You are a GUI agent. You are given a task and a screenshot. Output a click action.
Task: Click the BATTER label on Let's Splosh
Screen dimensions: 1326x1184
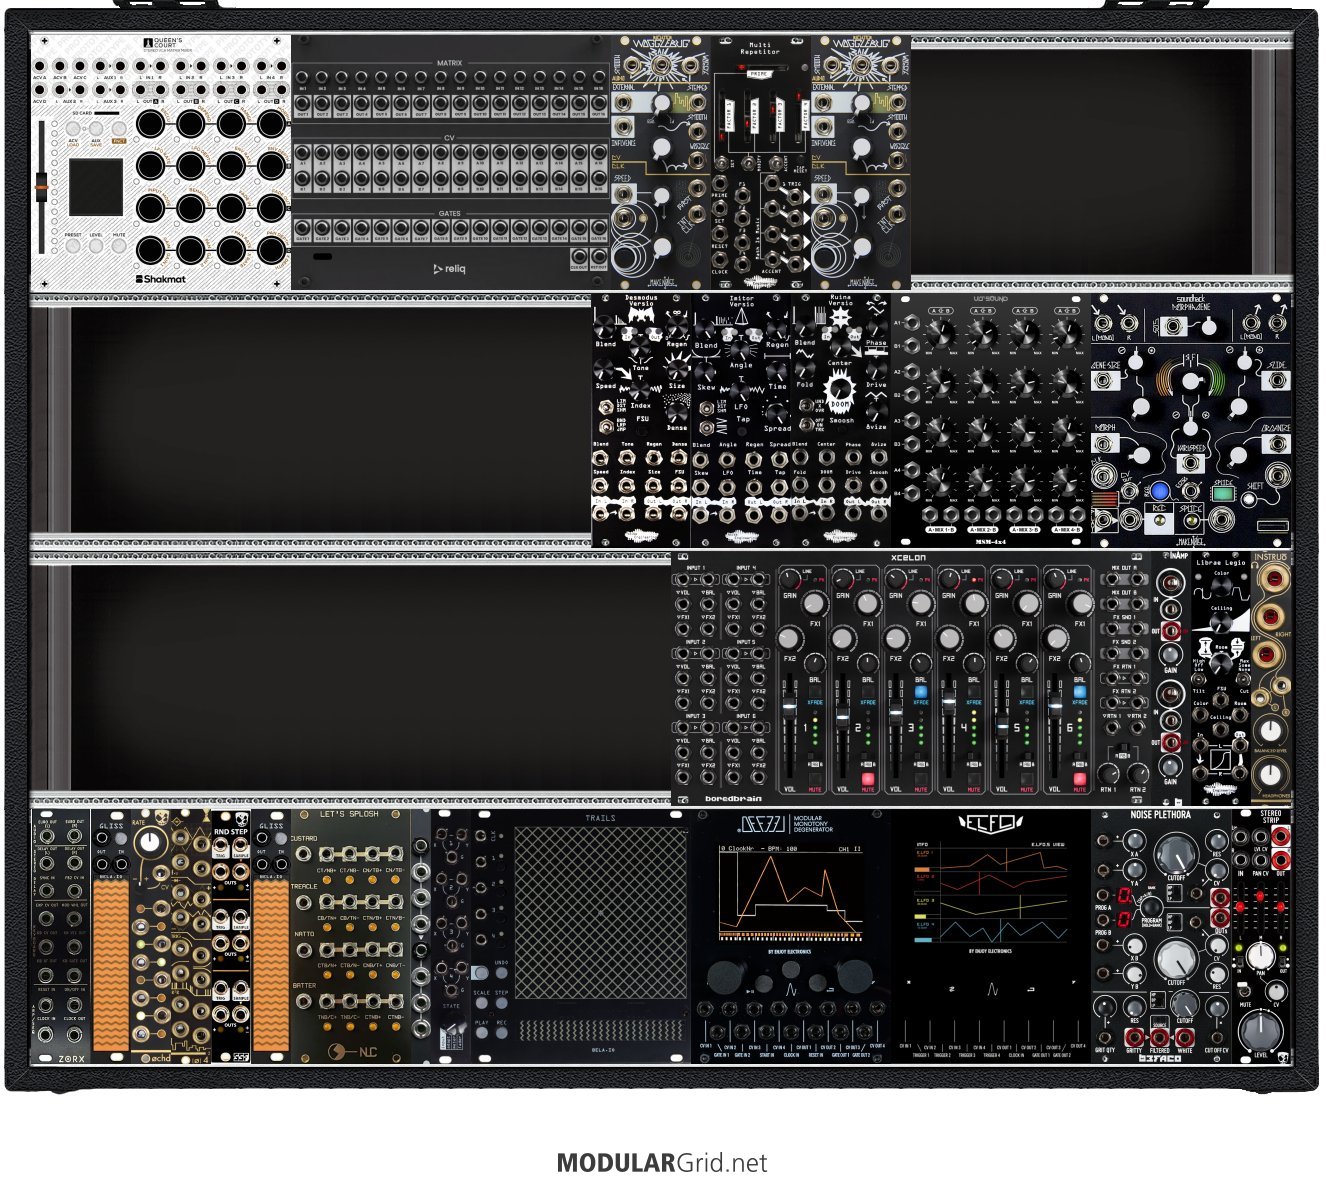click(x=304, y=985)
